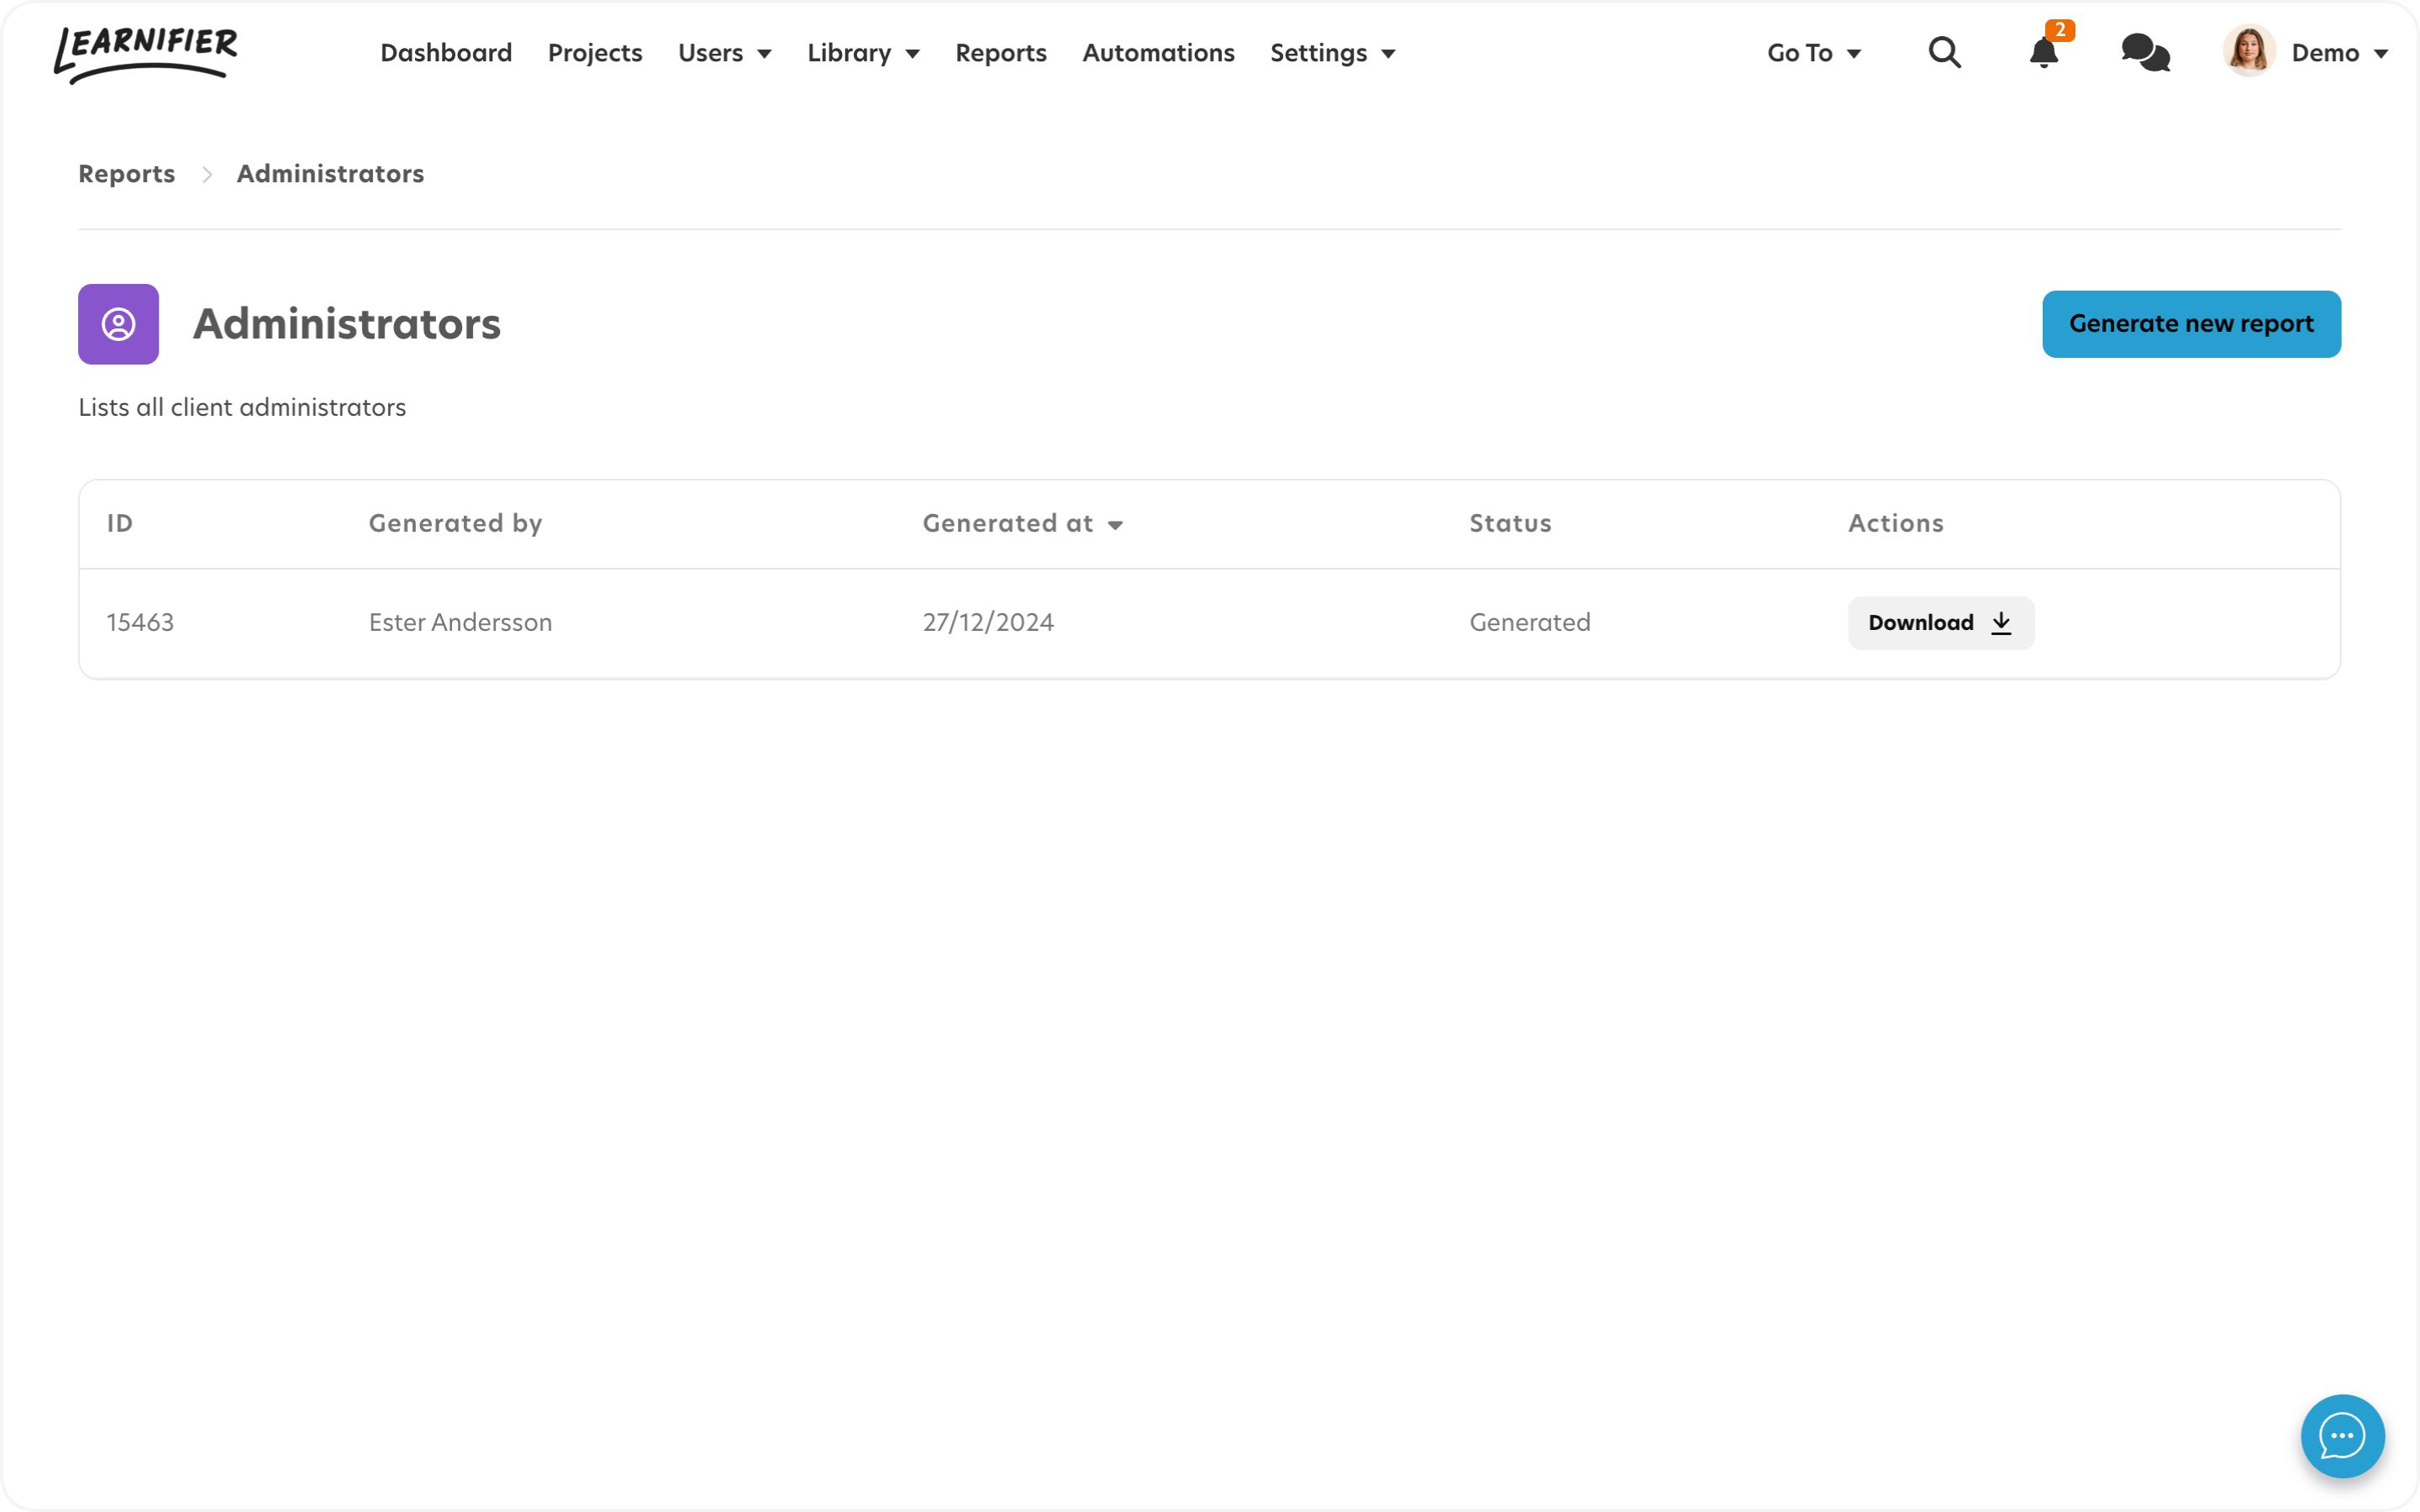2420x1512 pixels.
Task: Expand the Go To dropdown
Action: click(x=1814, y=53)
